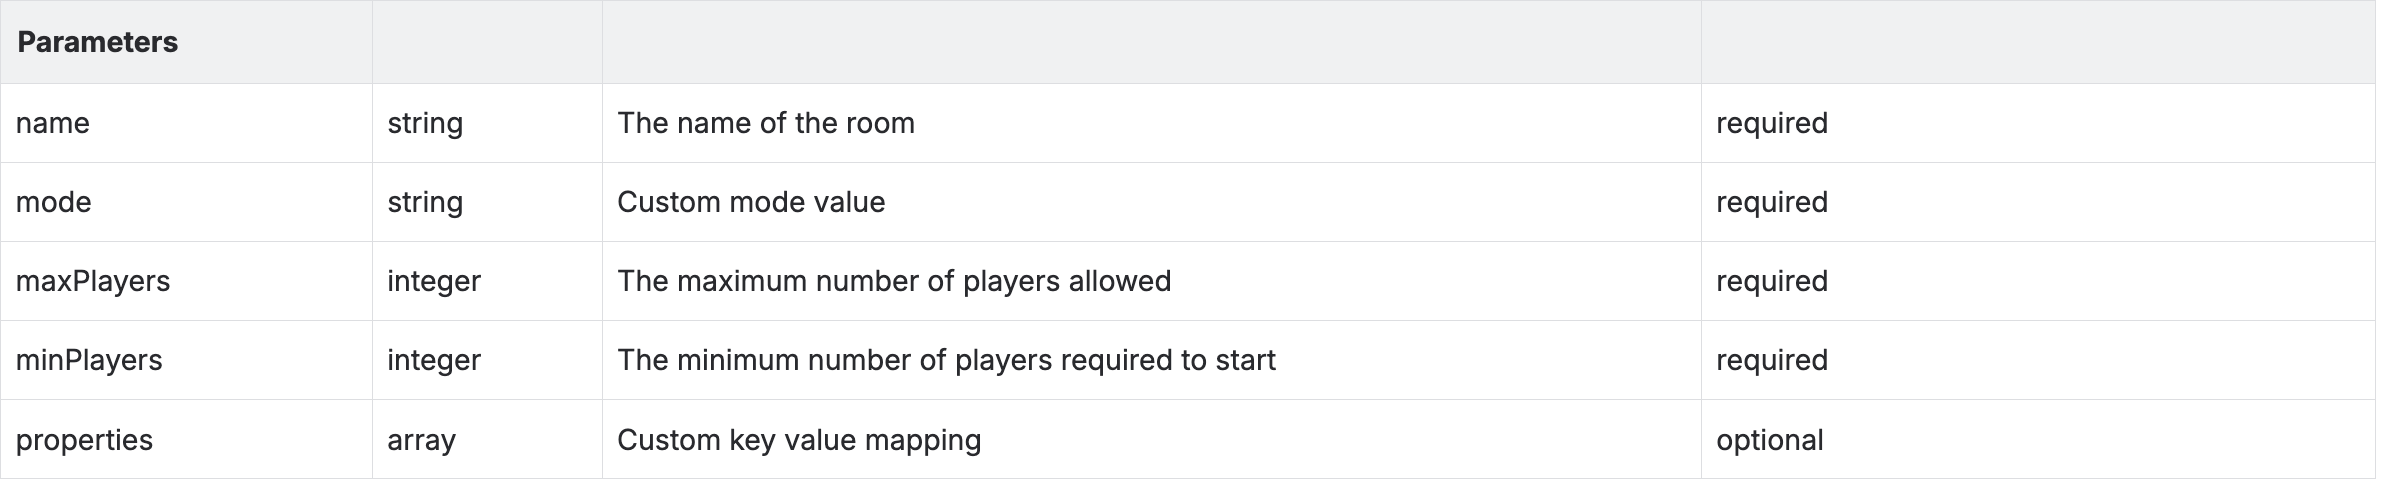Image resolution: width=2382 pixels, height=486 pixels.
Task: Select the 'properties' parameter cell
Action: click(84, 440)
